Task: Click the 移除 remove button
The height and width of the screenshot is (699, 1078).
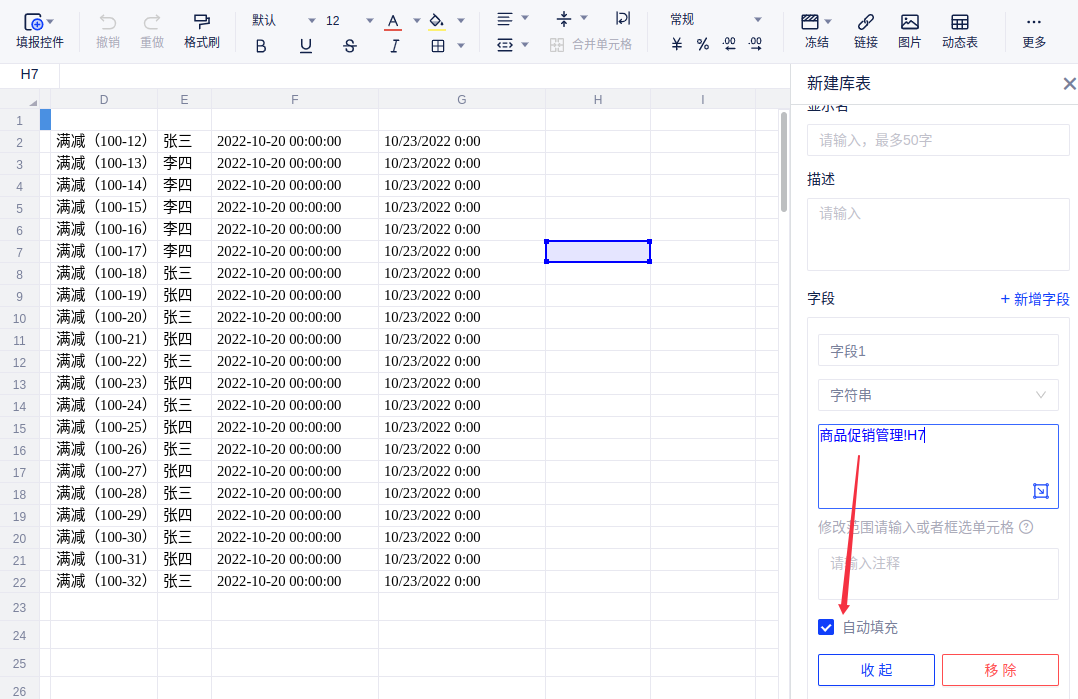Action: (1000, 670)
